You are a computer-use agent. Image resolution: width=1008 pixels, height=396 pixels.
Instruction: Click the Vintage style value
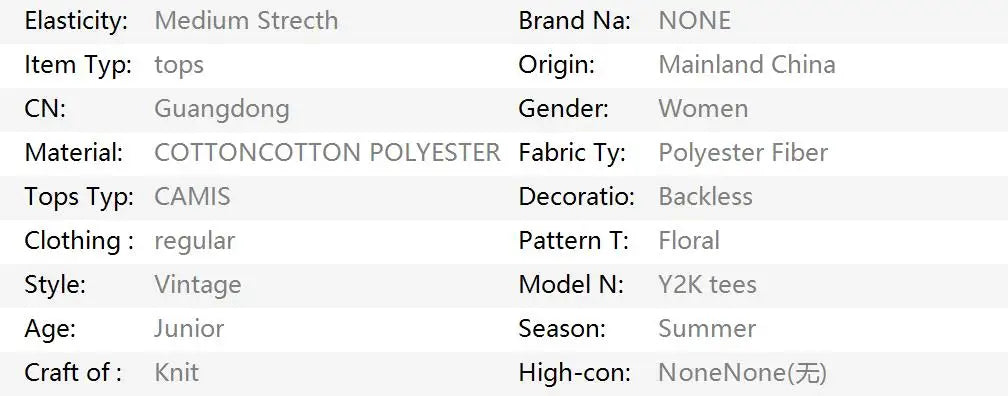pos(198,284)
